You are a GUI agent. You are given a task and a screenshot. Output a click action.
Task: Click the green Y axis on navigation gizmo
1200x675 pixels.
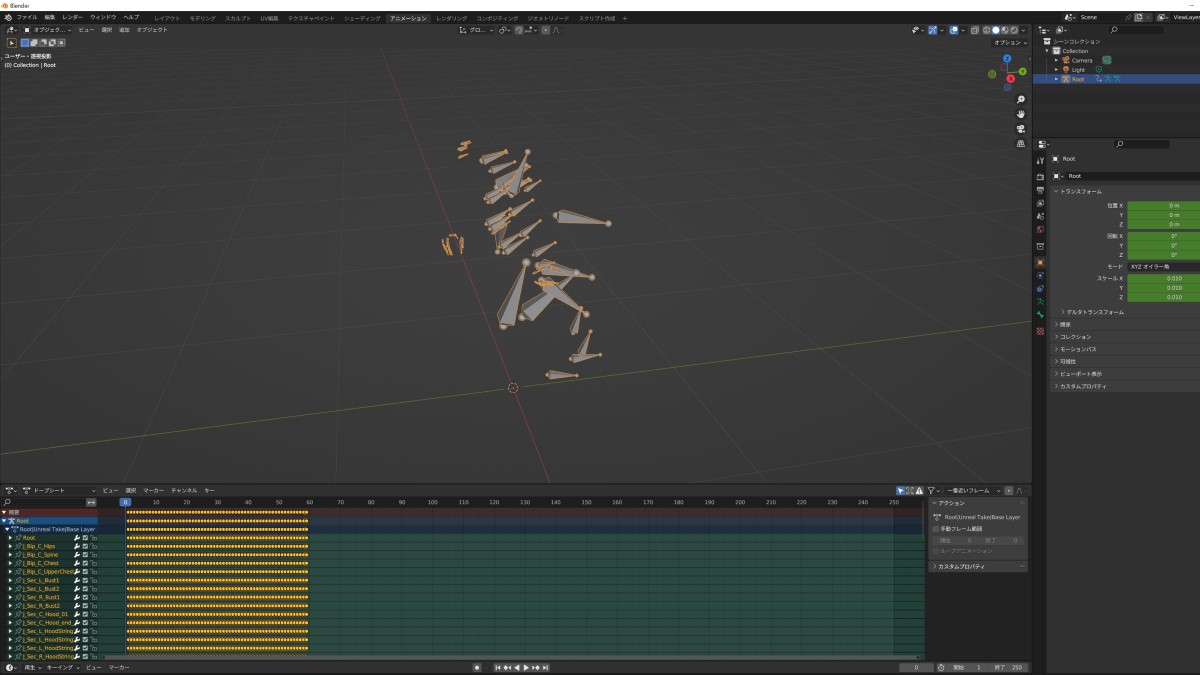pos(1022,72)
